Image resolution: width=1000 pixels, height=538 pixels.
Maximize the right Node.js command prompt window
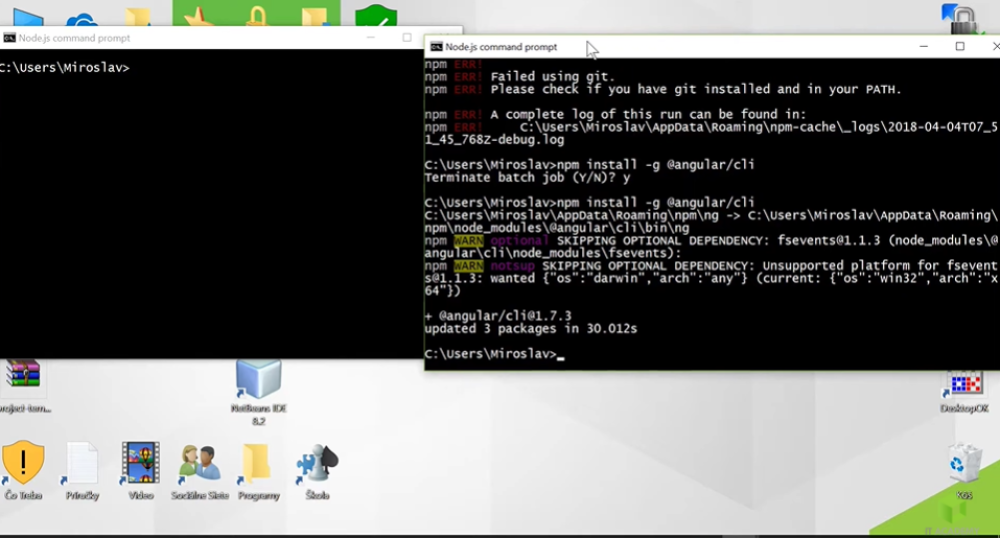click(x=960, y=47)
